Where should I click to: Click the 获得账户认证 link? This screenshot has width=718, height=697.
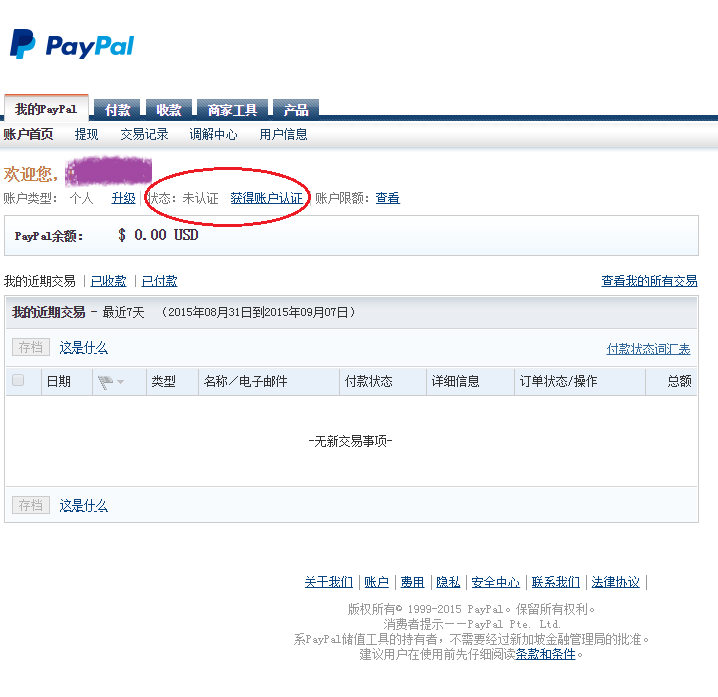266,198
